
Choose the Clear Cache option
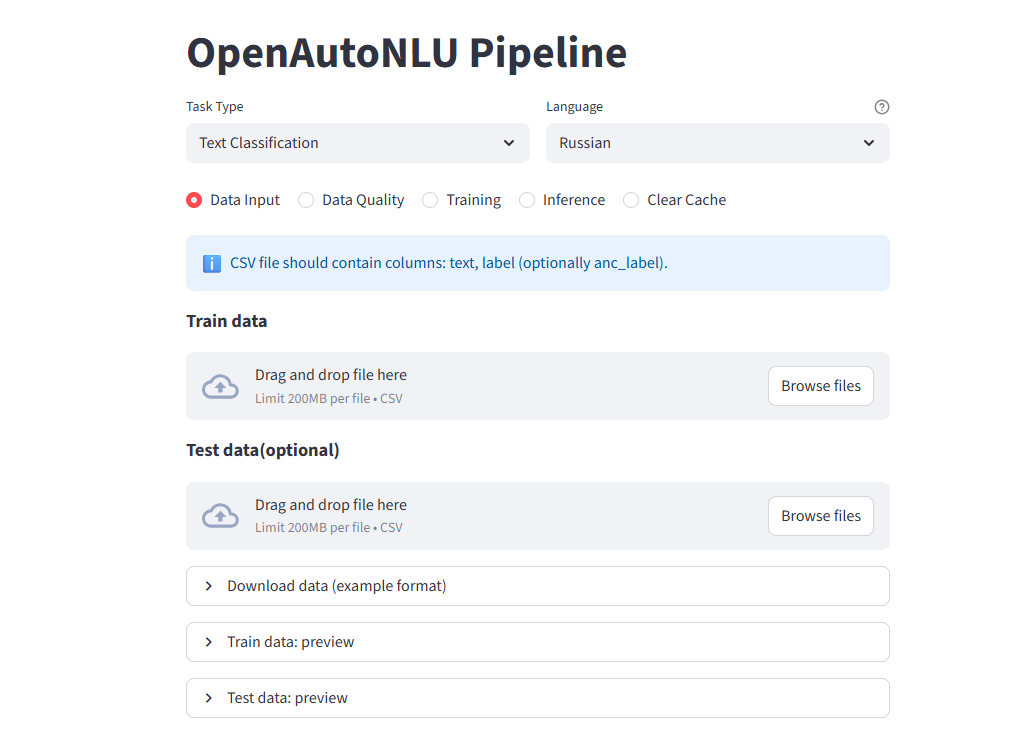tap(631, 200)
